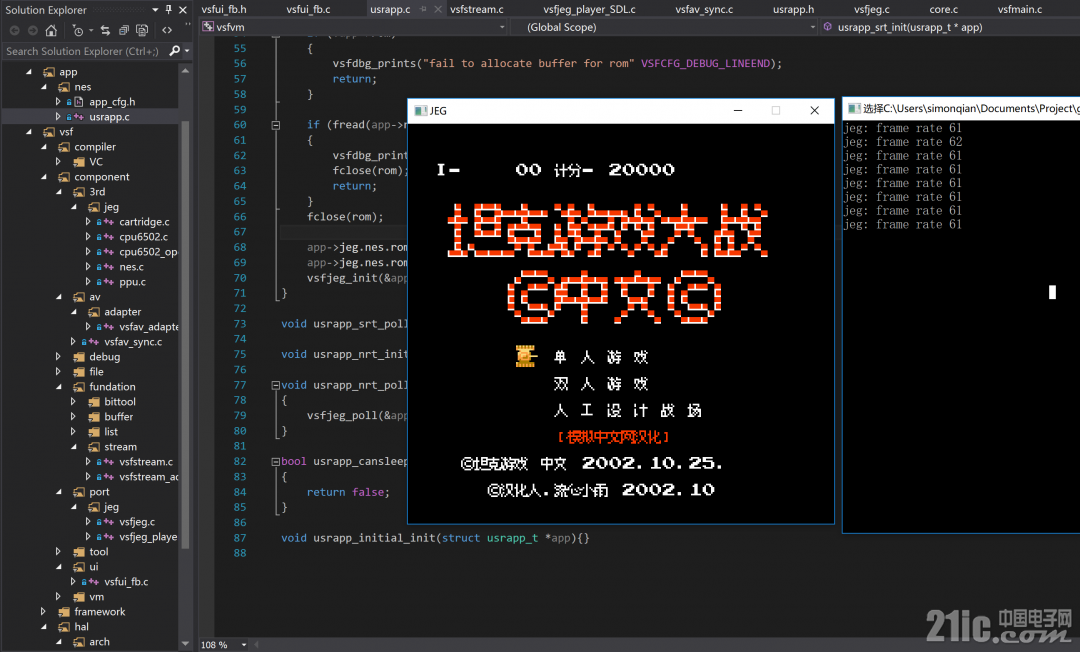Viewport: 1080px width, 652px height.
Task: Expand the debug folder node
Action: pyautogui.click(x=59, y=357)
